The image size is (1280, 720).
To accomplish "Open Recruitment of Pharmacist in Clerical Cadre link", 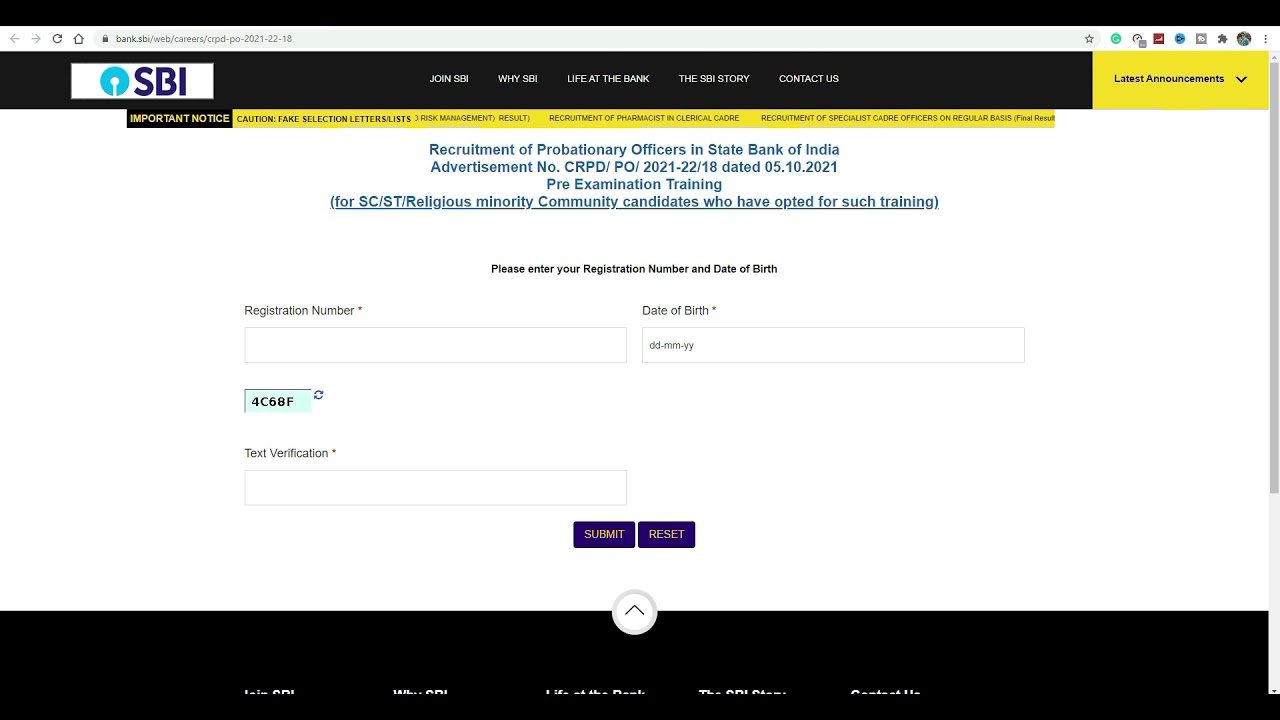I will point(644,118).
